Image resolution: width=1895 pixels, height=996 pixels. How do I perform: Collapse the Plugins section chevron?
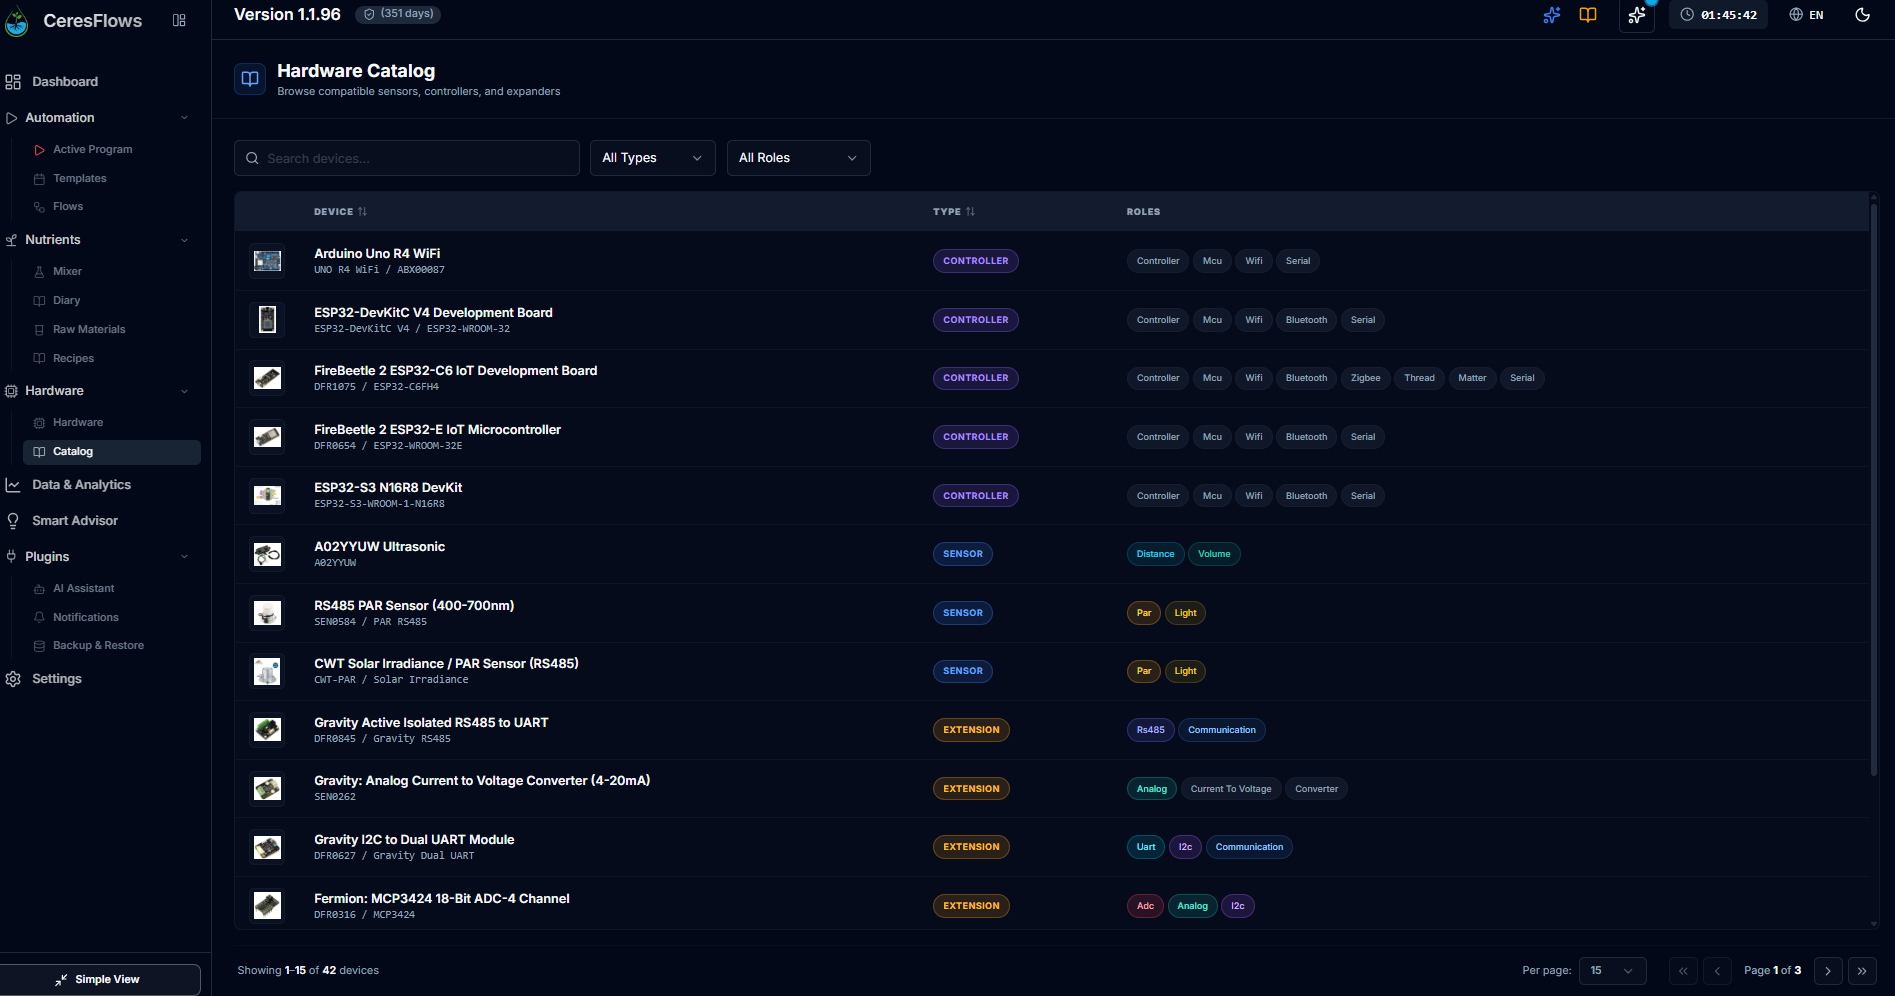[x=184, y=557]
